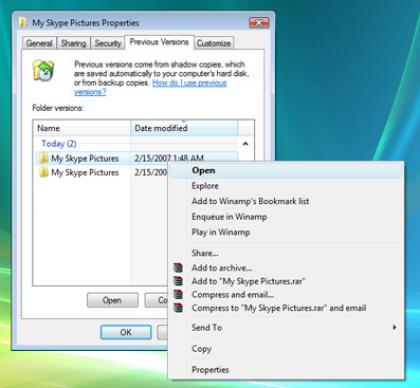Select the second My Skype Pictures version row

pyautogui.click(x=102, y=172)
